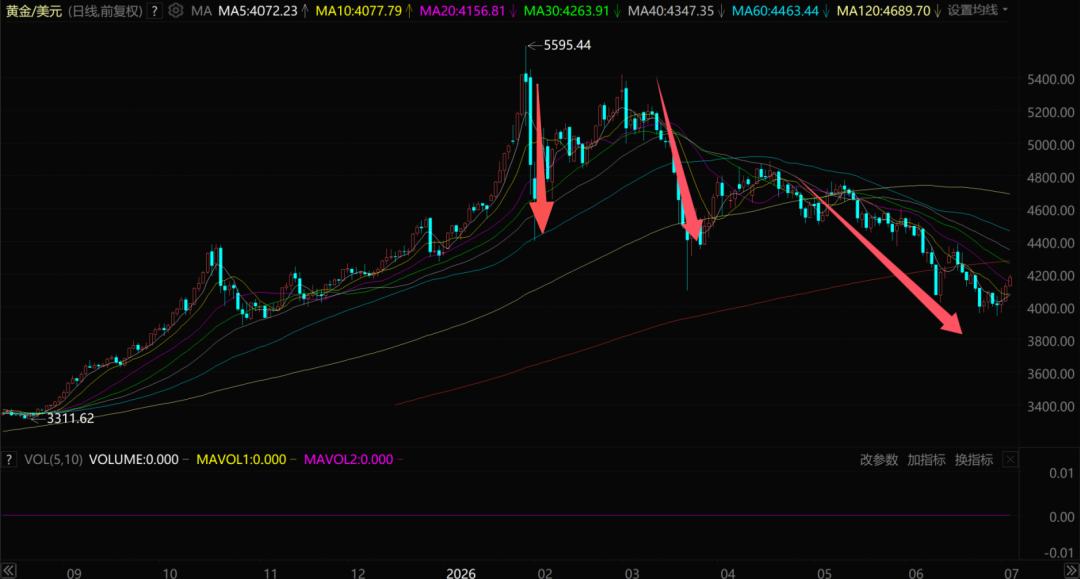The height and width of the screenshot is (579, 1080).
Task: Select the MA10:4077.79 value
Action: tap(358, 11)
